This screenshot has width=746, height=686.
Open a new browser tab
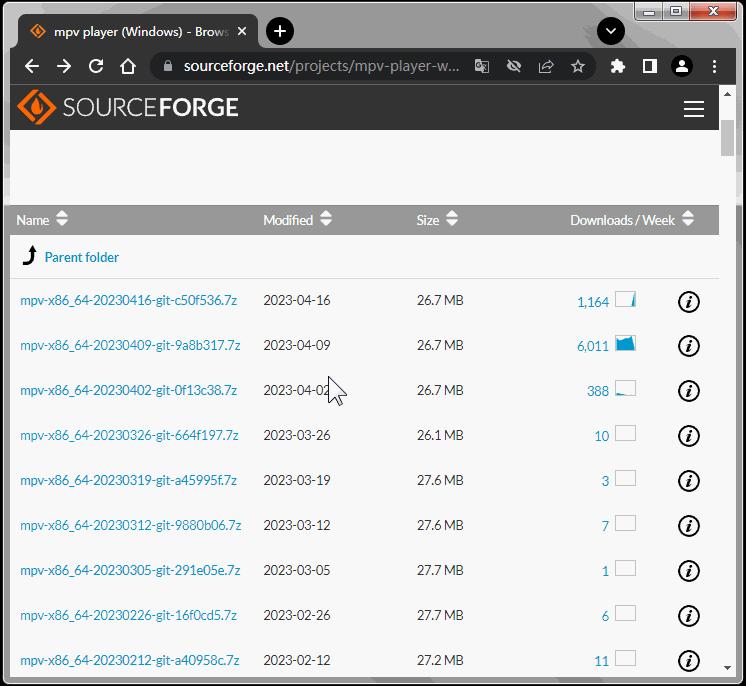tap(280, 31)
